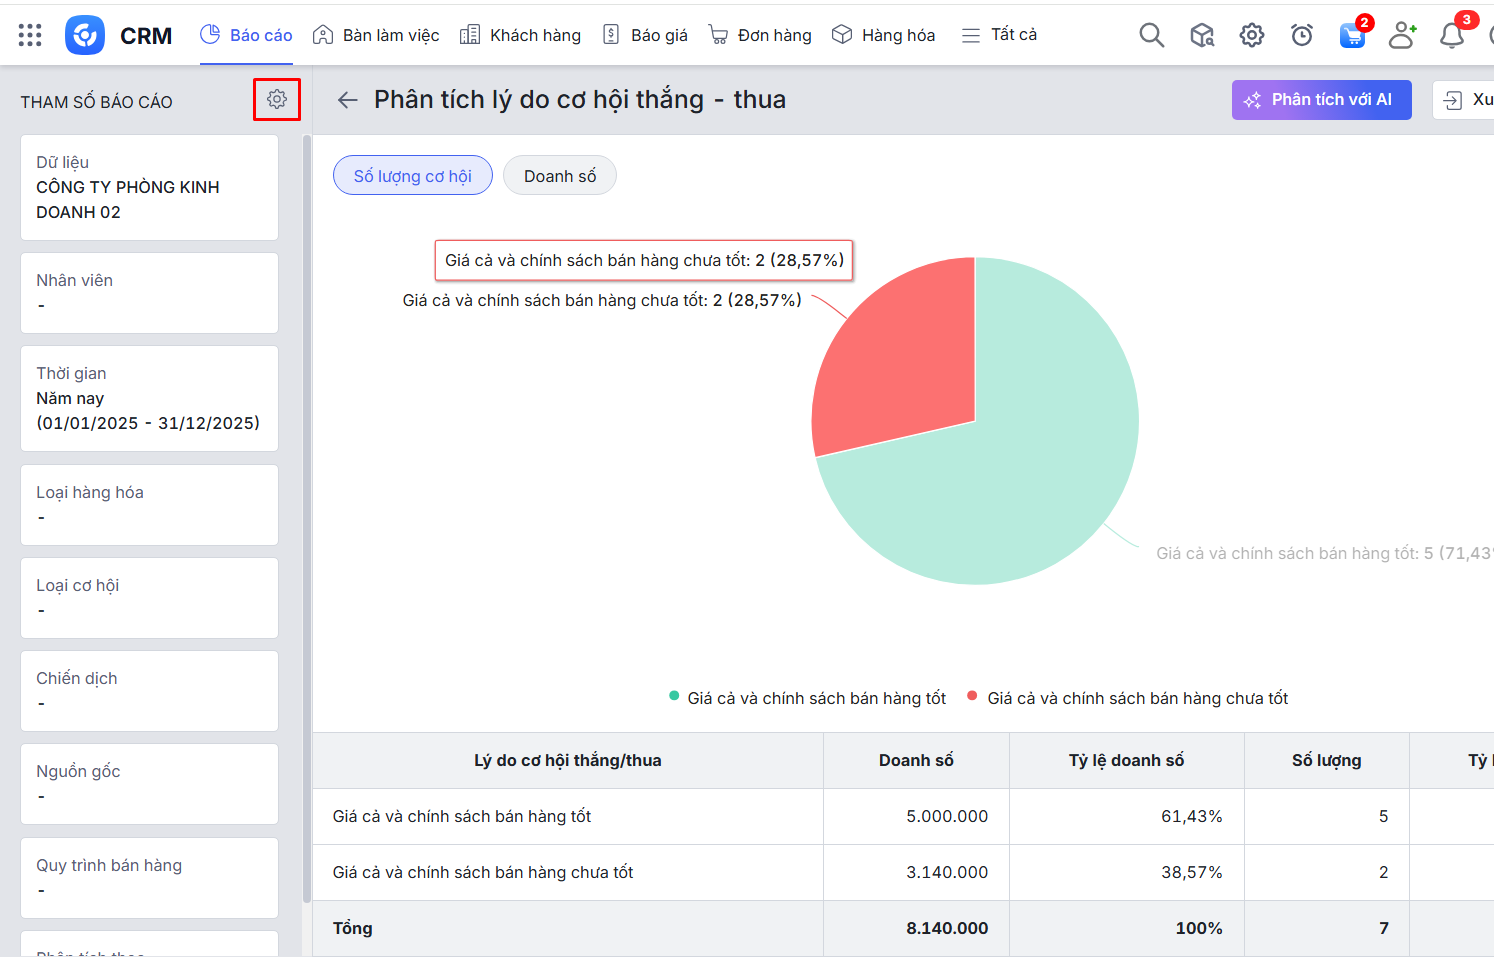Select the Số lượng cơ hội chart toggle
The image size is (1494, 957).
412,176
